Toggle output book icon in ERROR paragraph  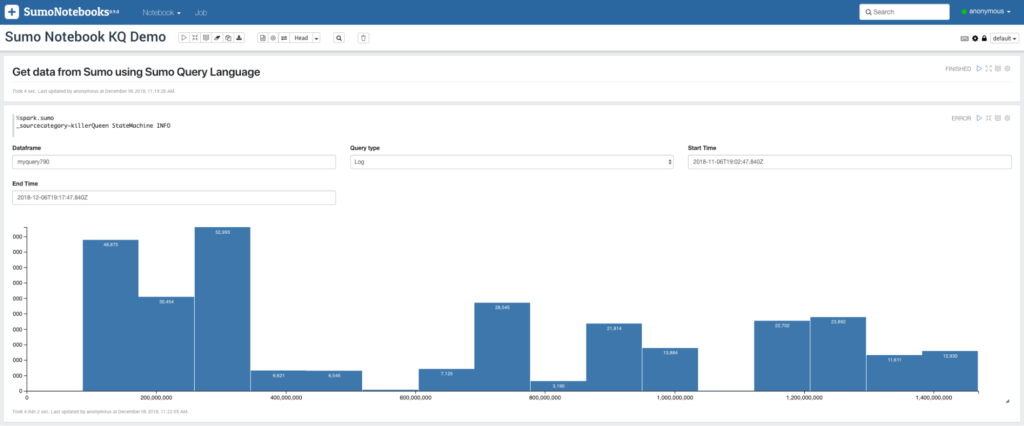[x=998, y=118]
